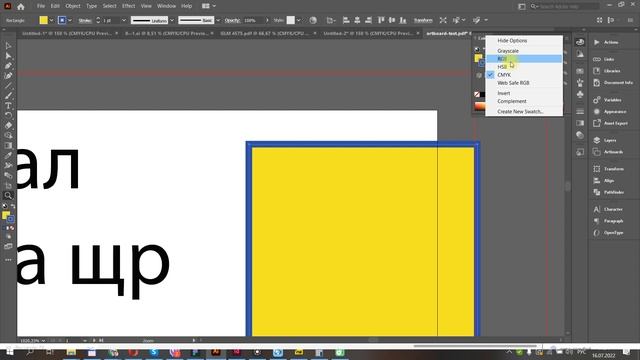Screen dimensions: 640x360
Task: Open the Links panel
Action: click(604, 59)
